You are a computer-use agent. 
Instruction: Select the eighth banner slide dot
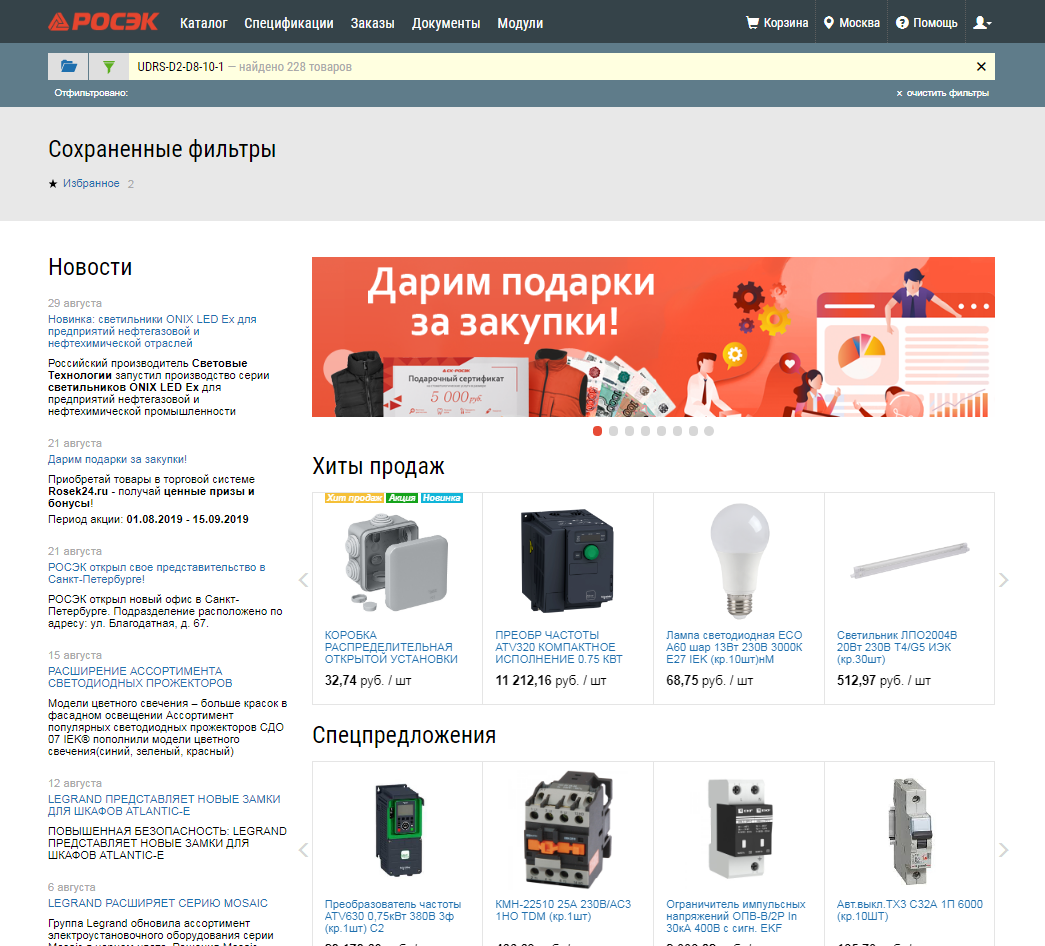[x=709, y=431]
